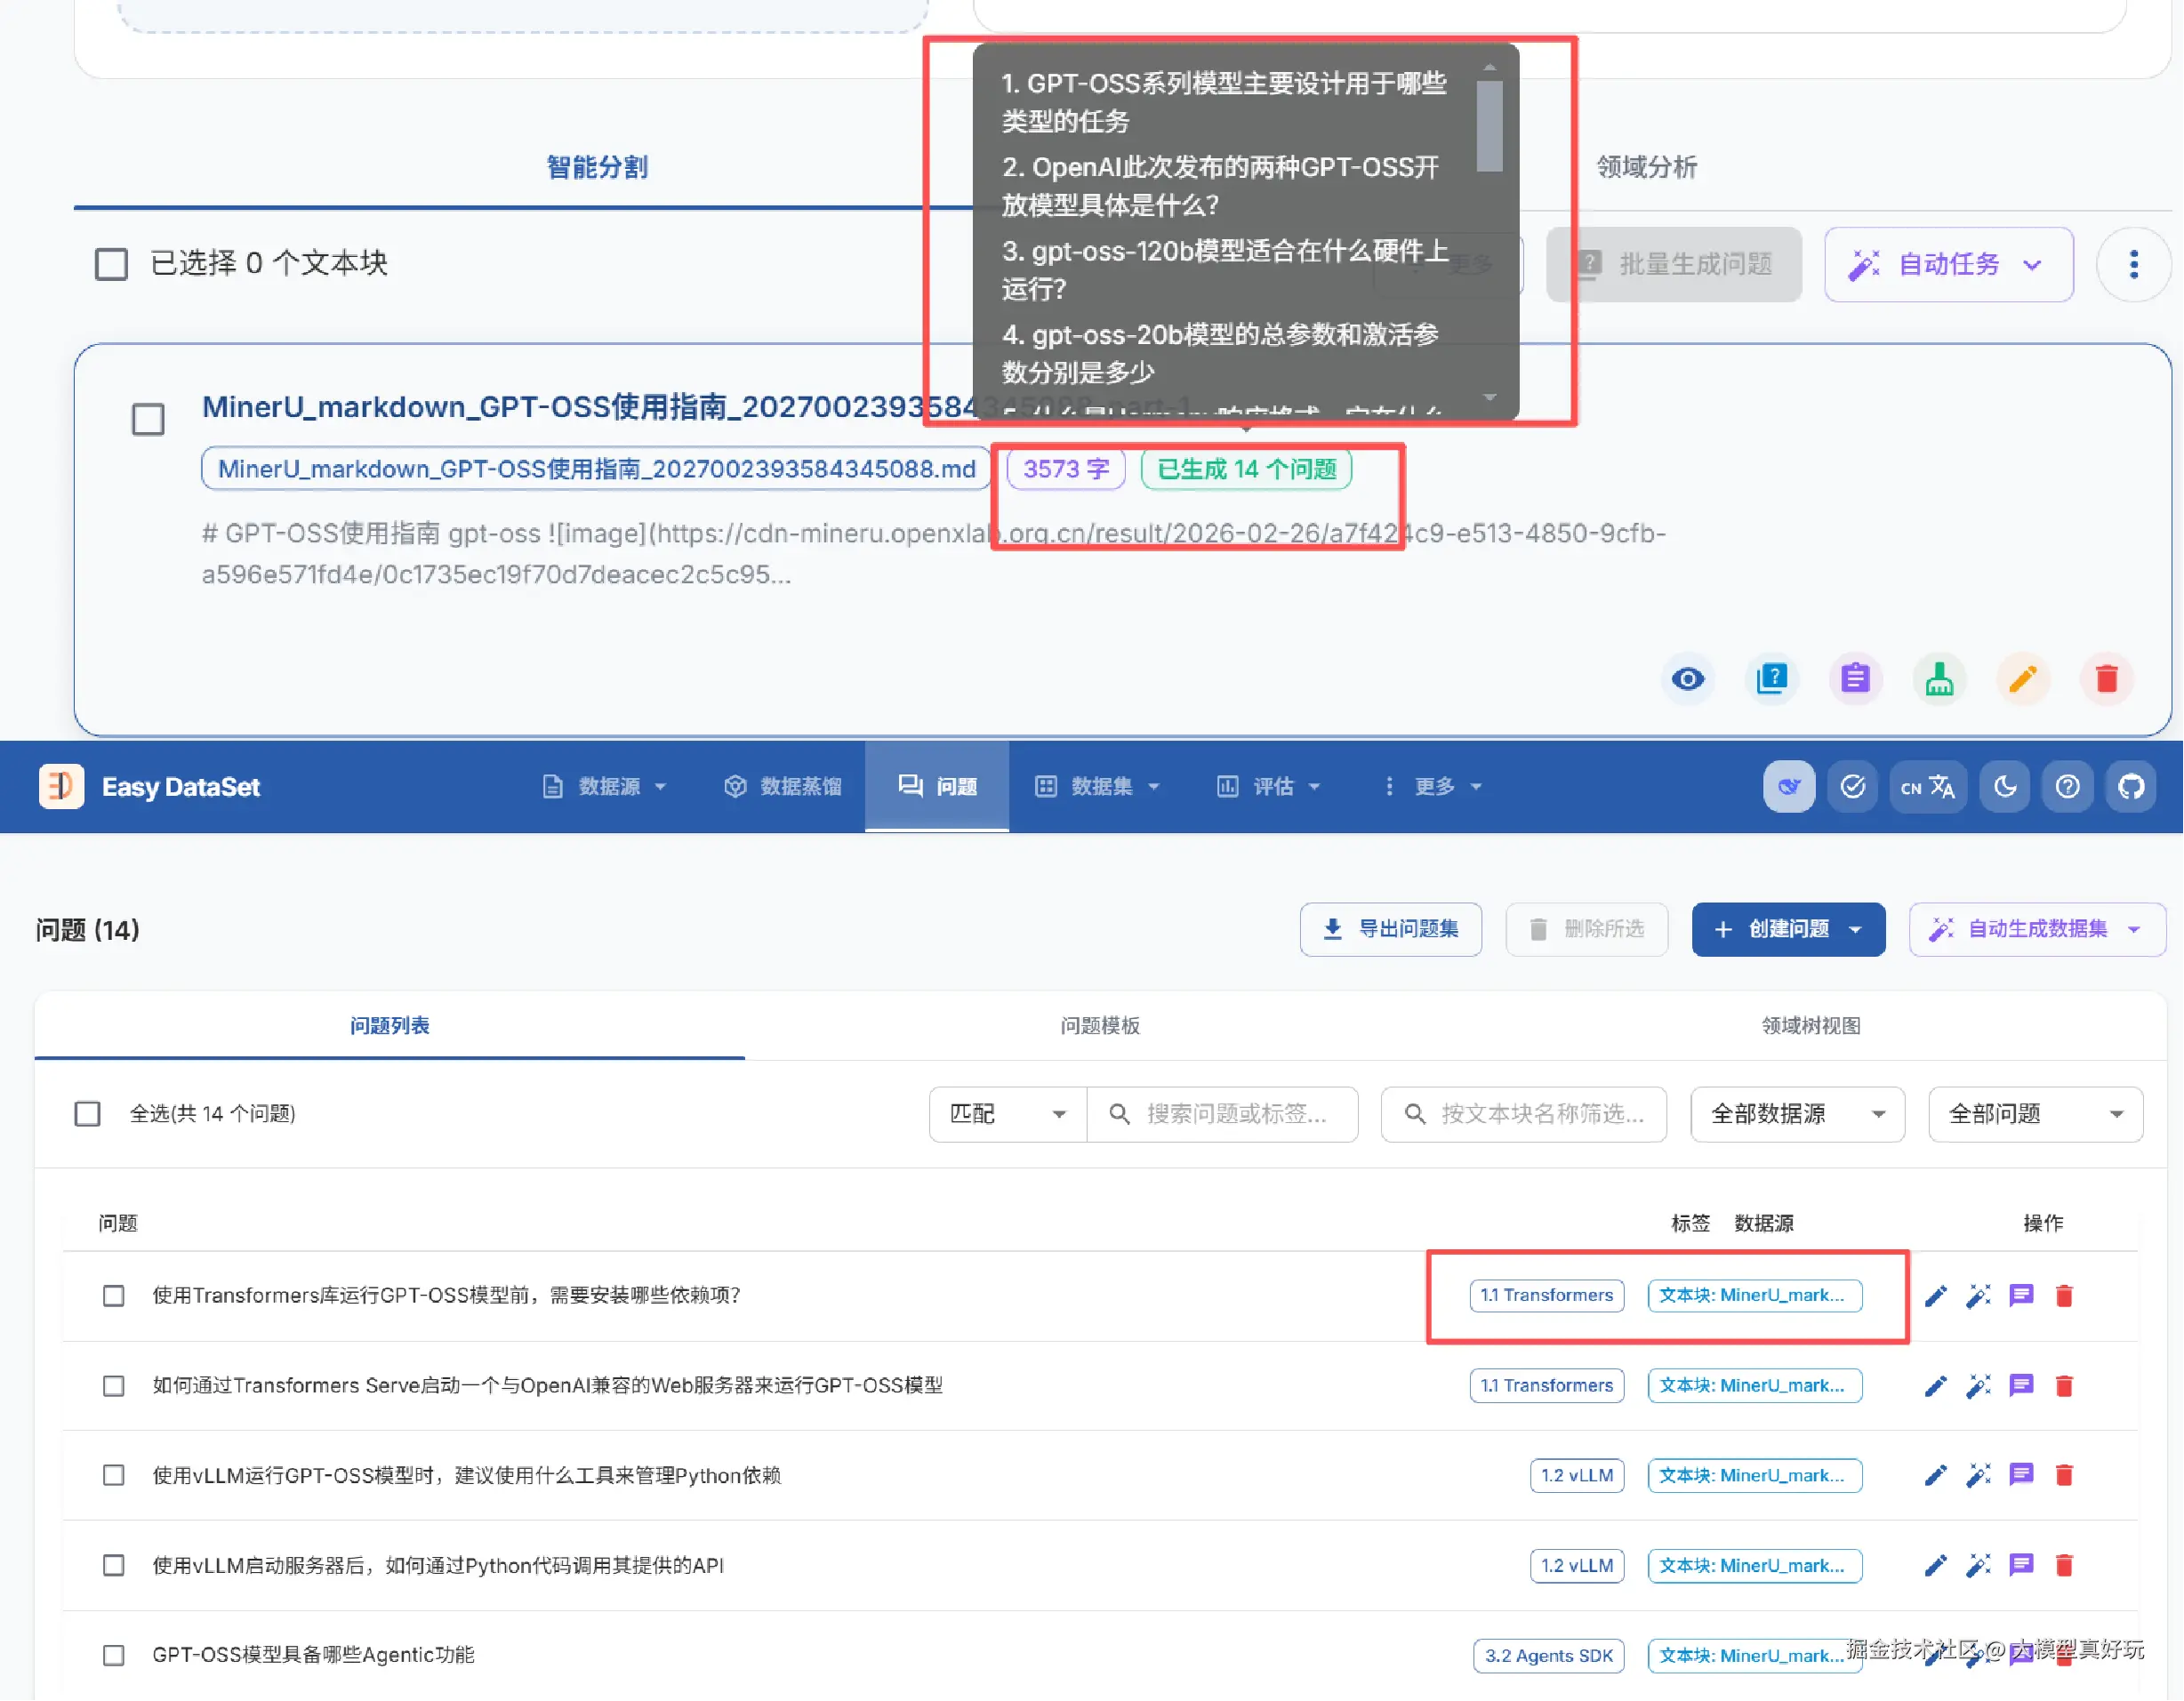Image resolution: width=2184 pixels, height=1701 pixels.
Task: Switch to the 问题模板 tab
Action: pos(1100,1026)
